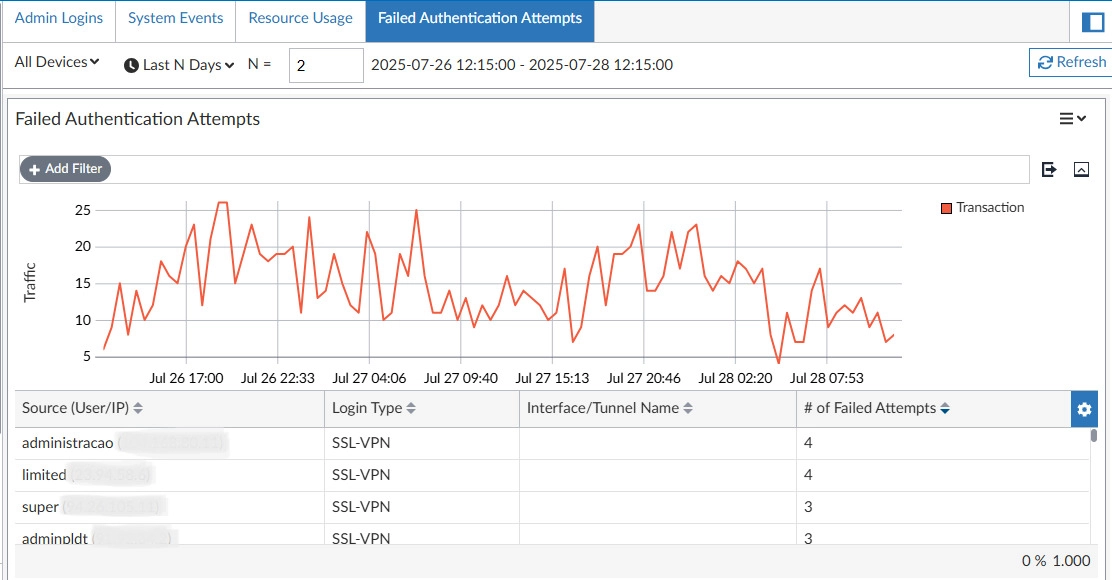
Task: Click the export icon beside filter bar
Action: [1049, 169]
